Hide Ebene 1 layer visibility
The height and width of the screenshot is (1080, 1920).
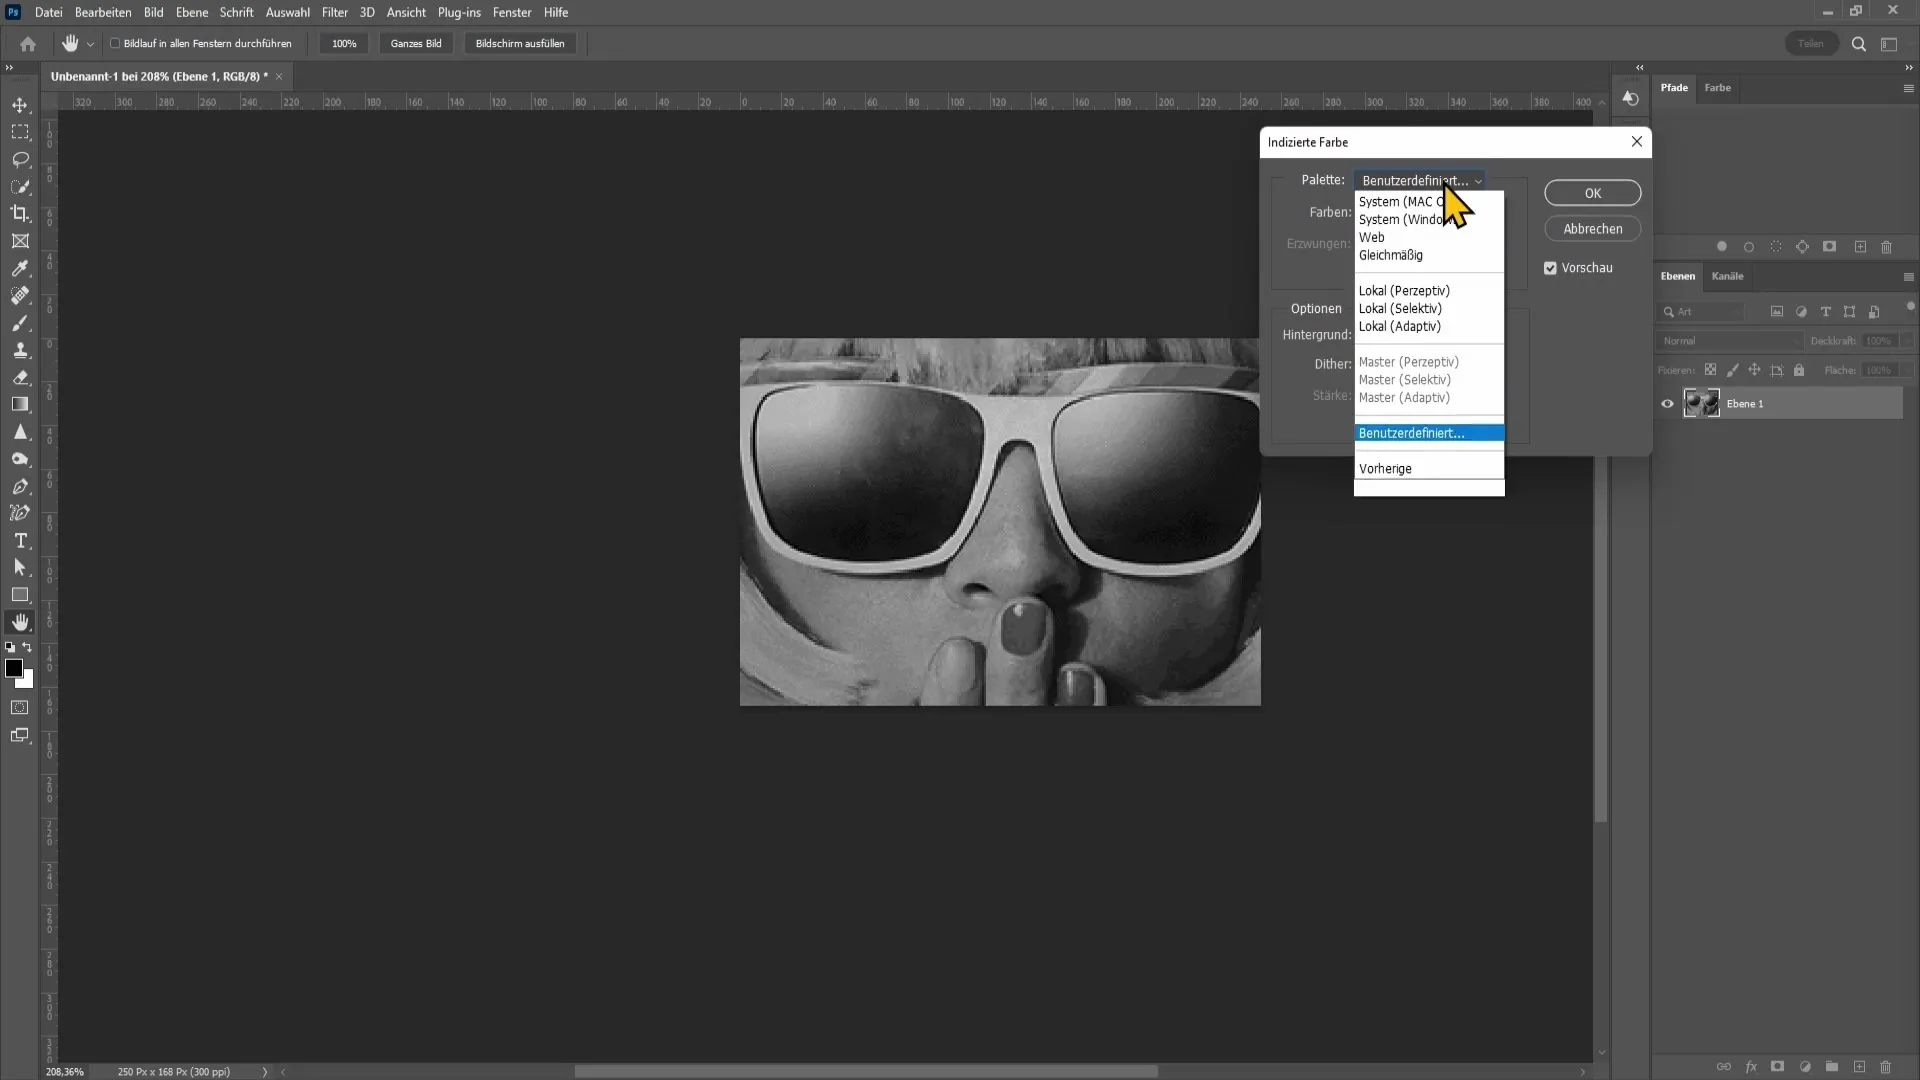coord(1667,404)
